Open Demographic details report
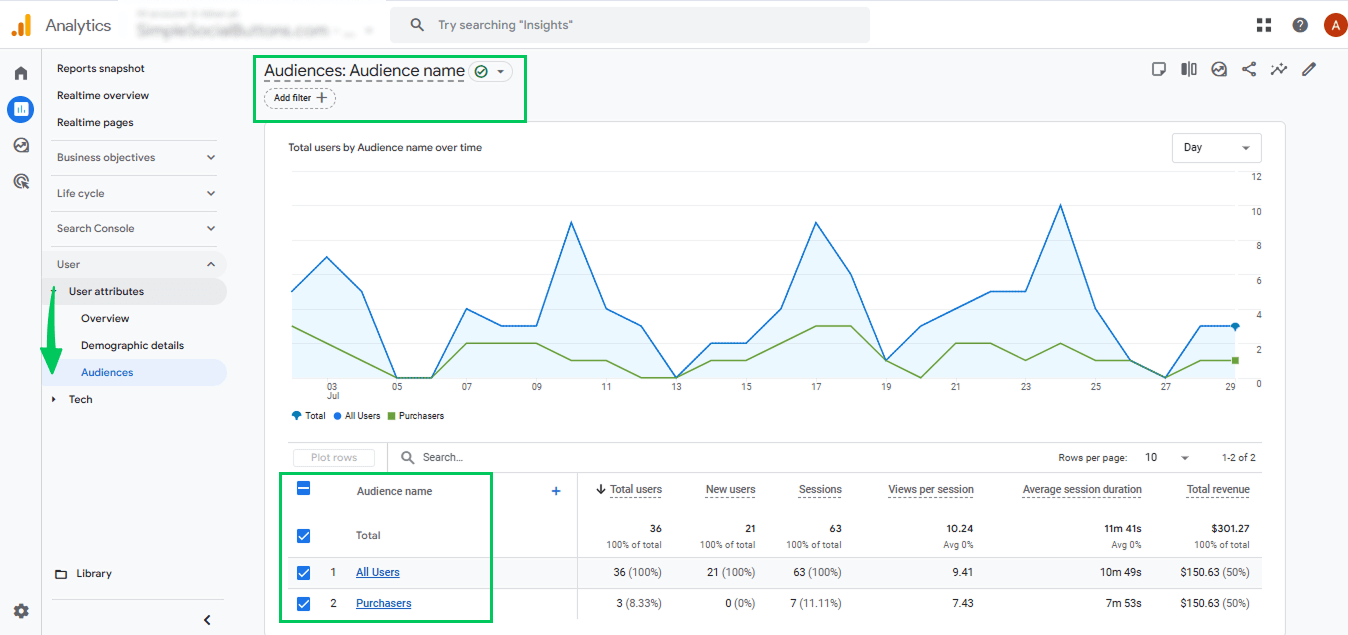The image size is (1348, 635). pos(132,346)
